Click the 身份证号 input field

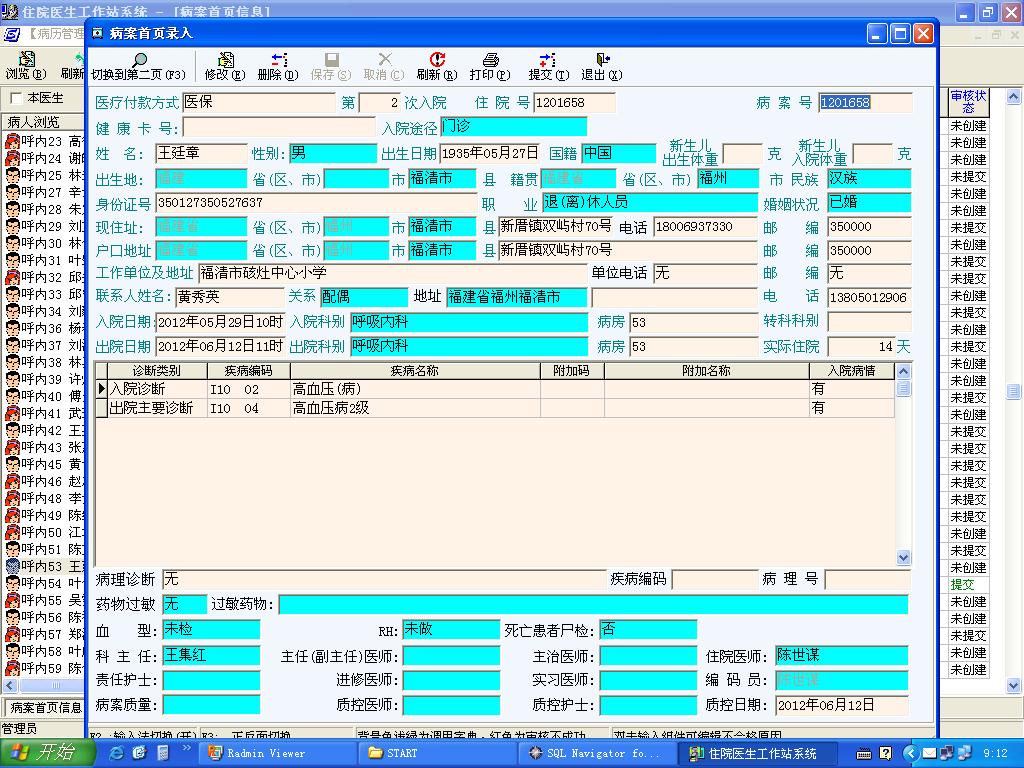(316, 202)
